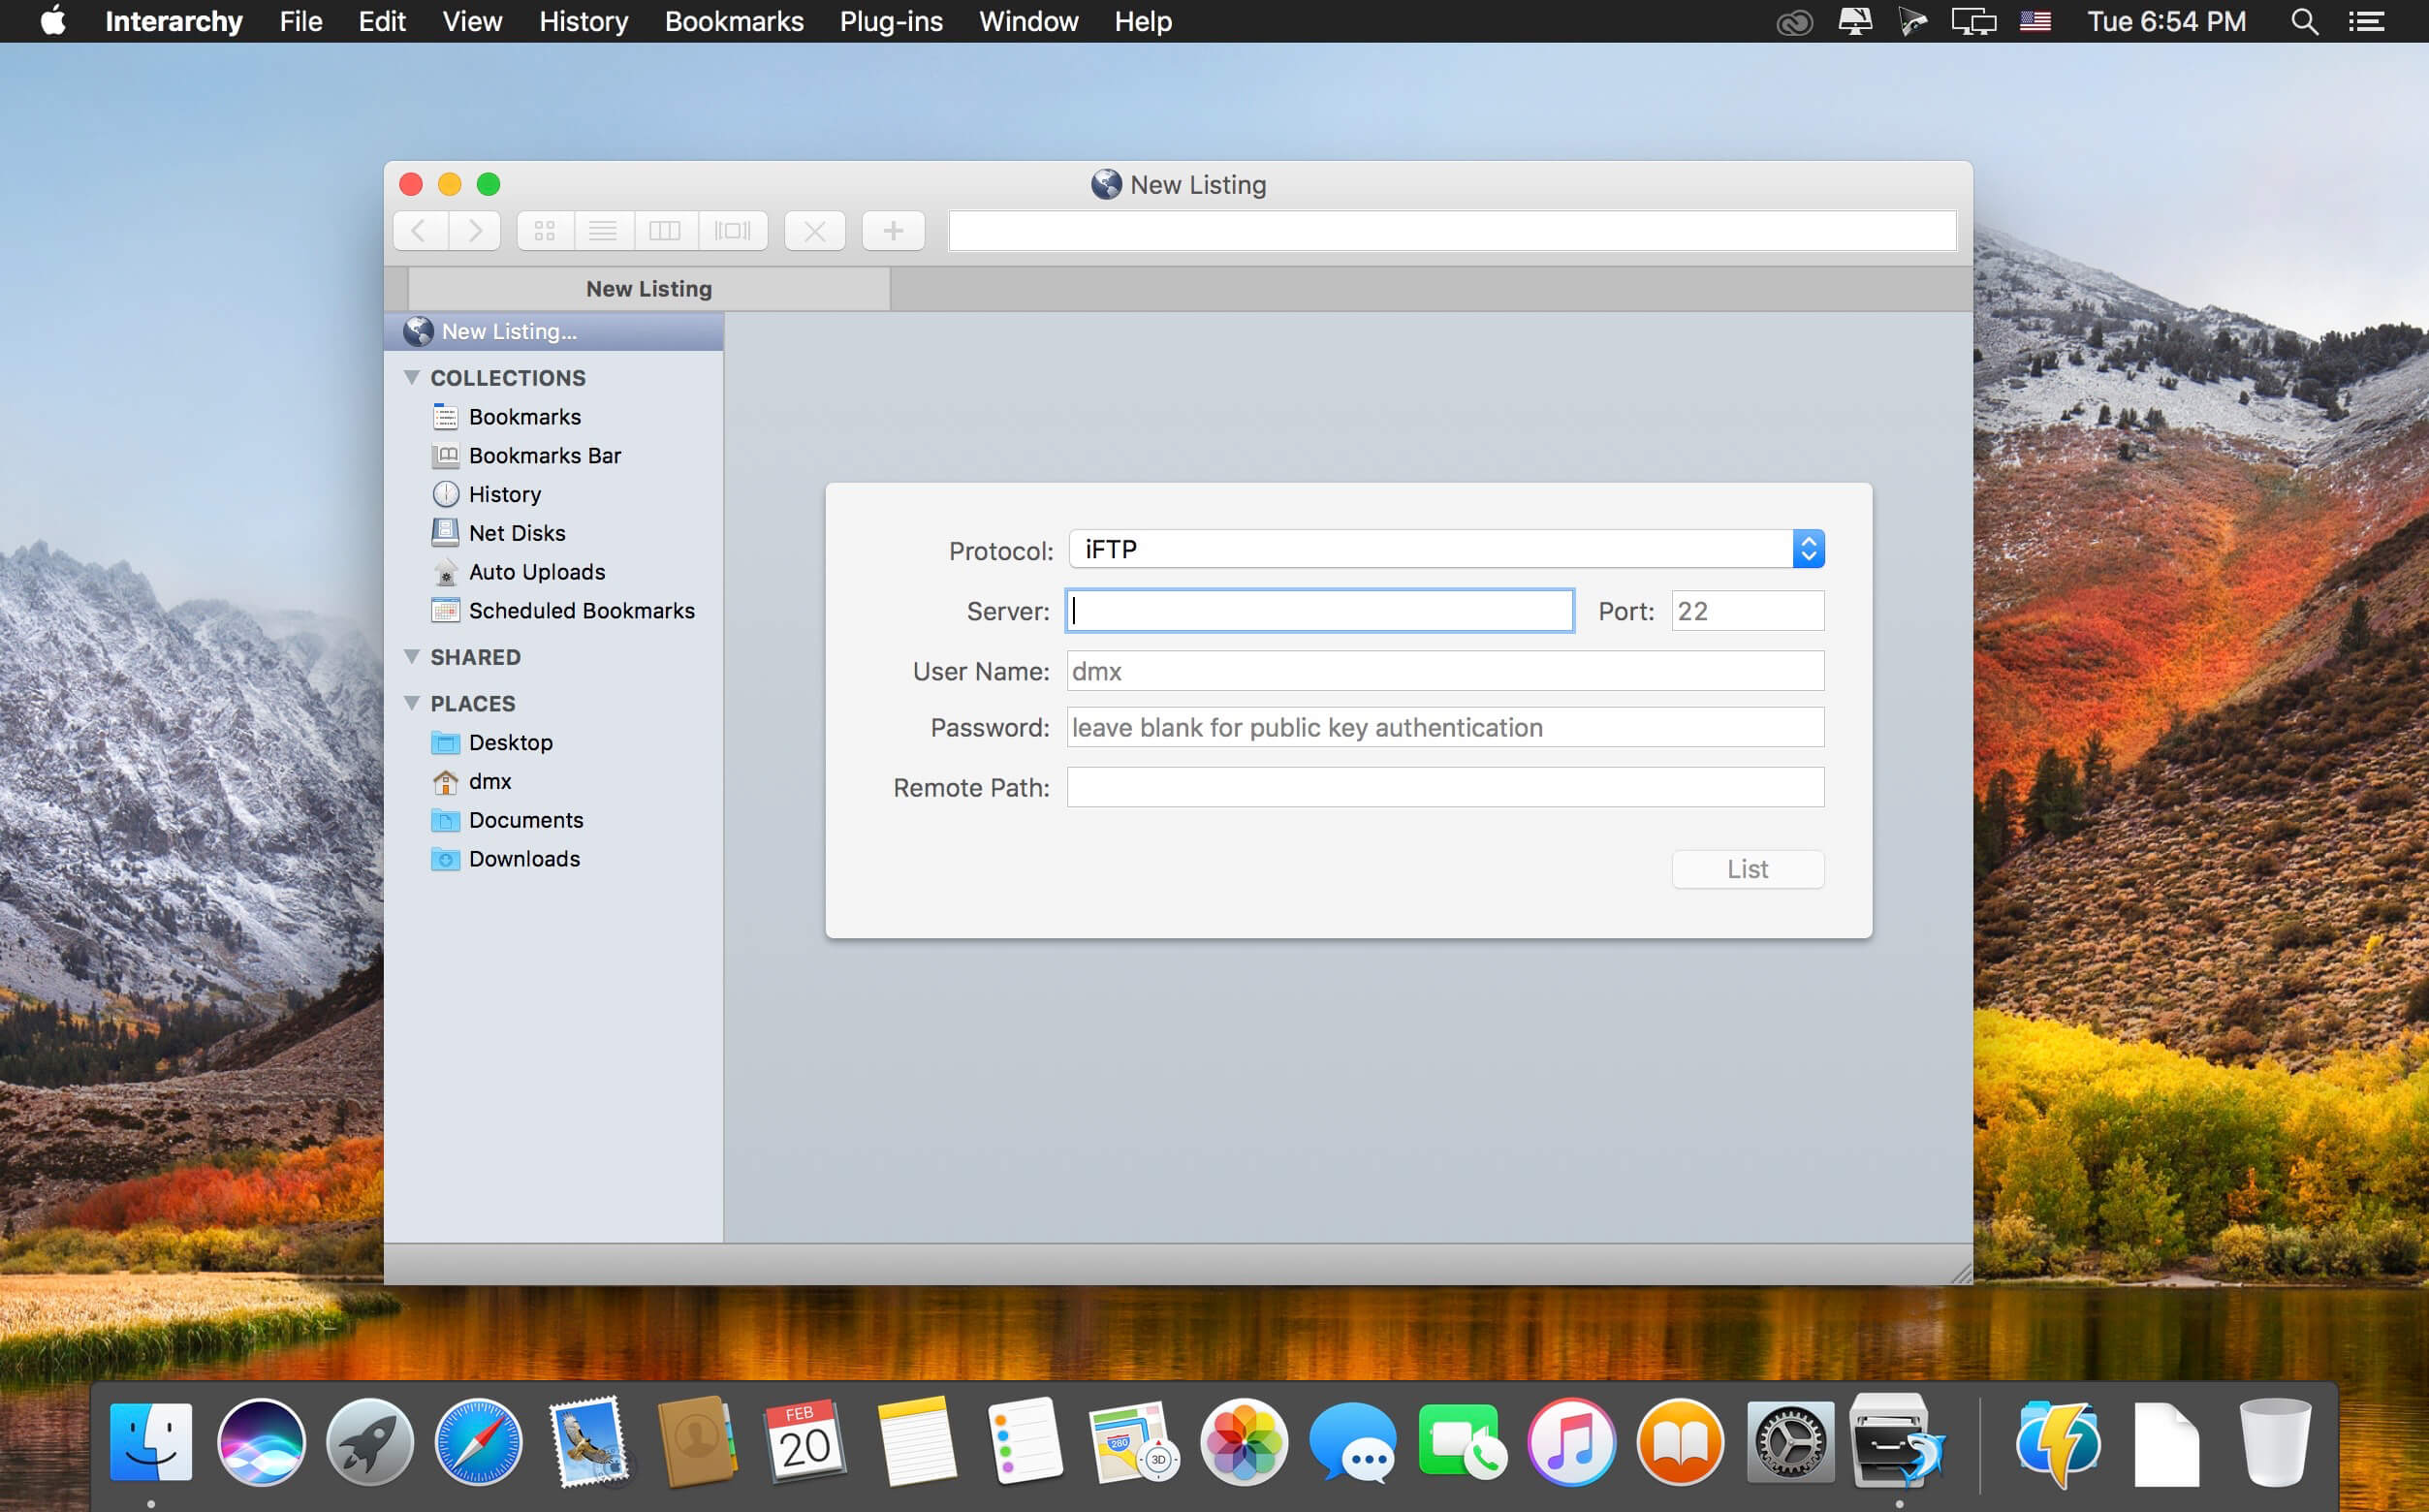
Task: Open the Plug-ins menu
Action: click(x=891, y=21)
